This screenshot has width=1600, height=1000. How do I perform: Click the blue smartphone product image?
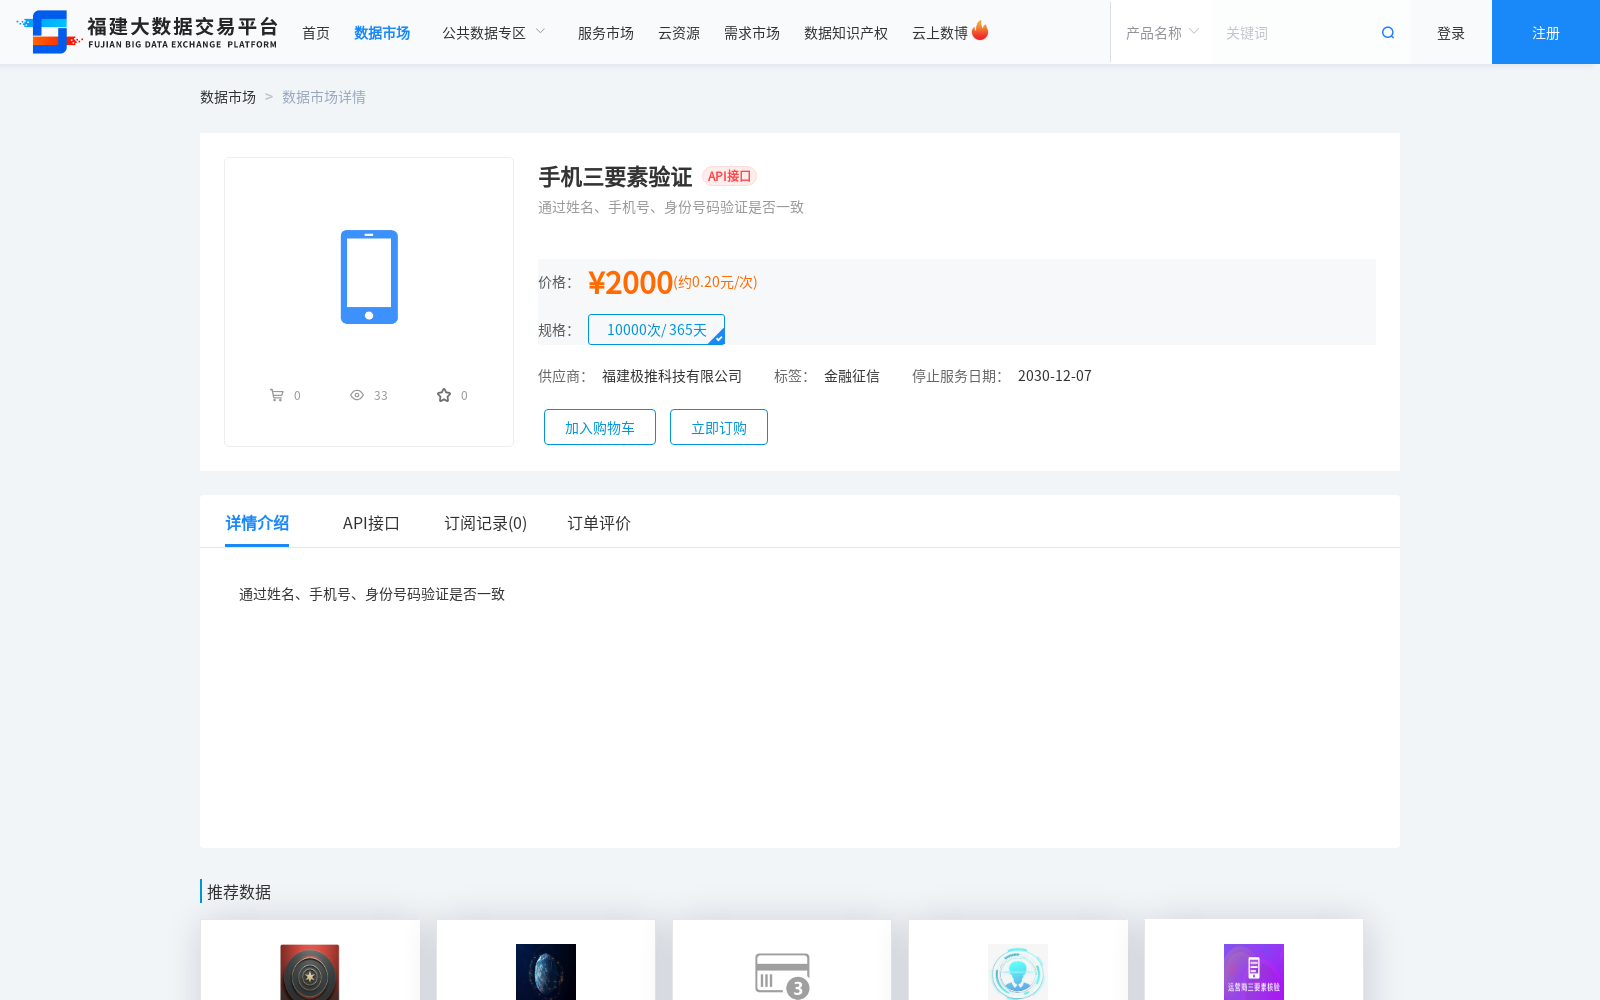pos(369,277)
